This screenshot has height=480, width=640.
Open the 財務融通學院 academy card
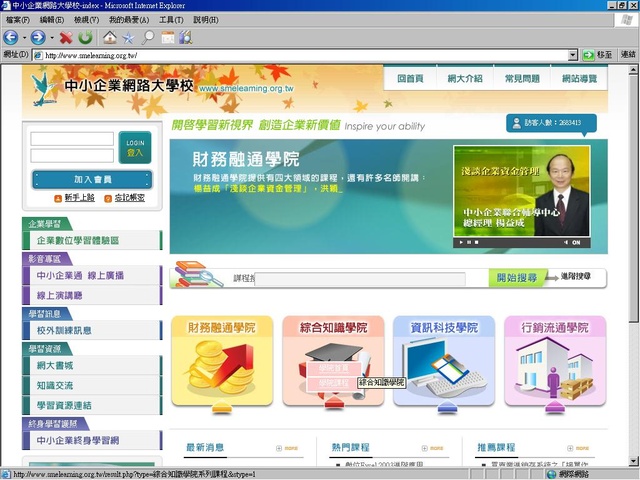pyautogui.click(x=222, y=360)
